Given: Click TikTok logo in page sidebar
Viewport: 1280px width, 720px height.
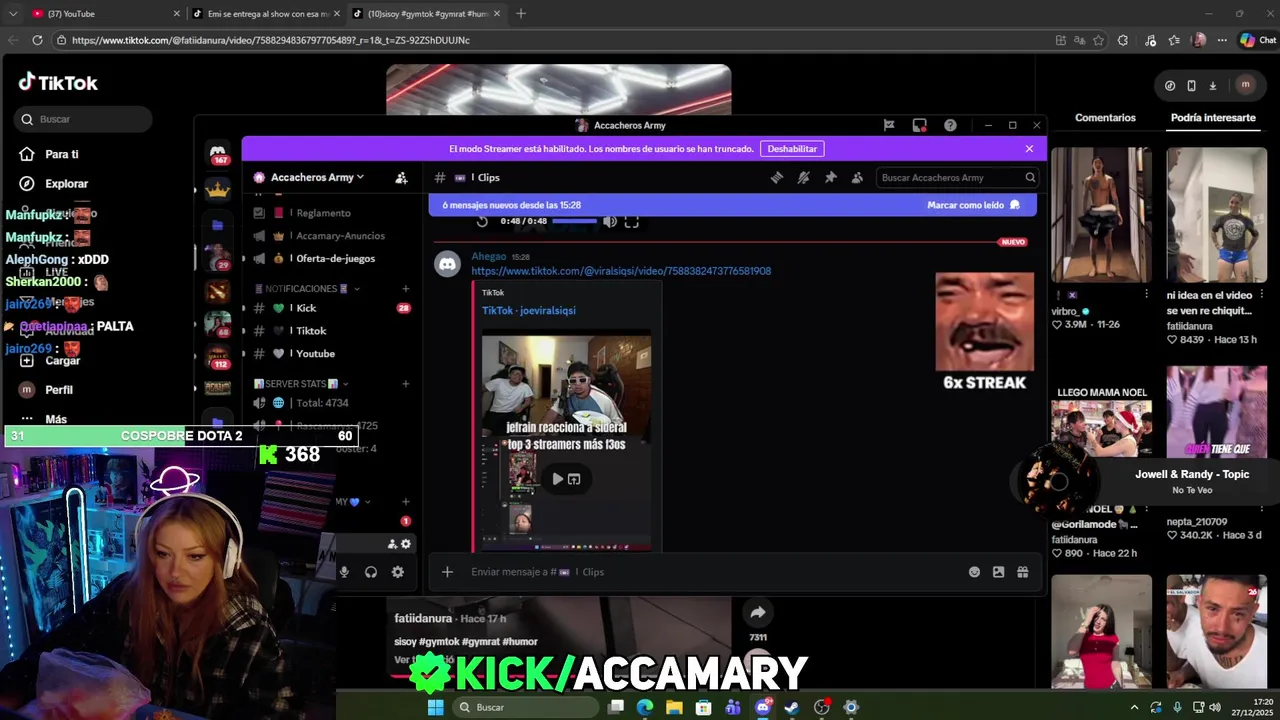Looking at the screenshot, I should pos(58,83).
